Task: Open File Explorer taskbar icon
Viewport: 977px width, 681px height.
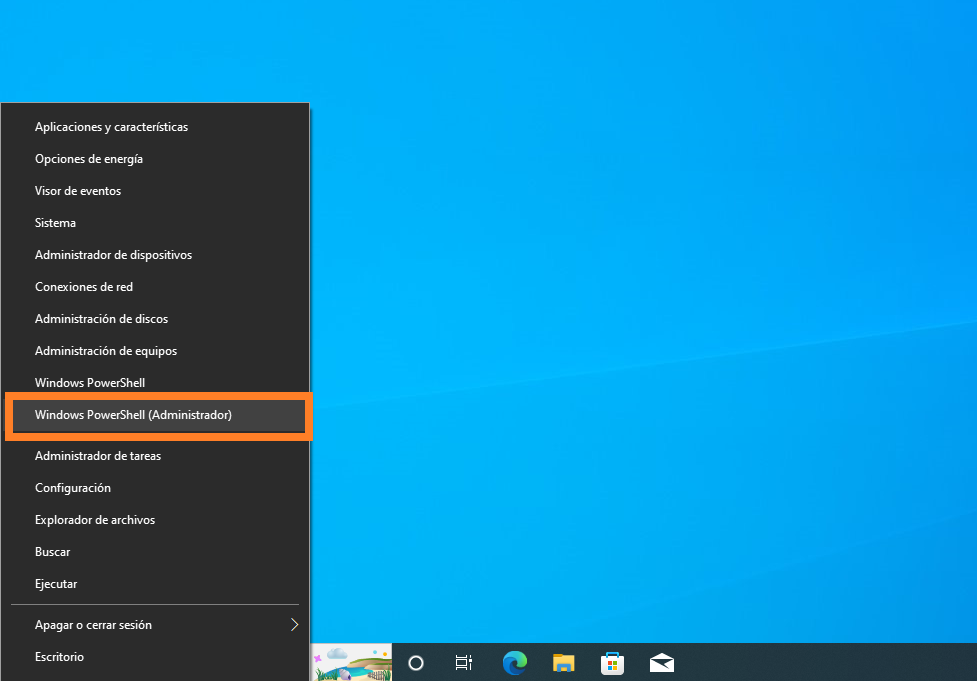Action: coord(564,662)
